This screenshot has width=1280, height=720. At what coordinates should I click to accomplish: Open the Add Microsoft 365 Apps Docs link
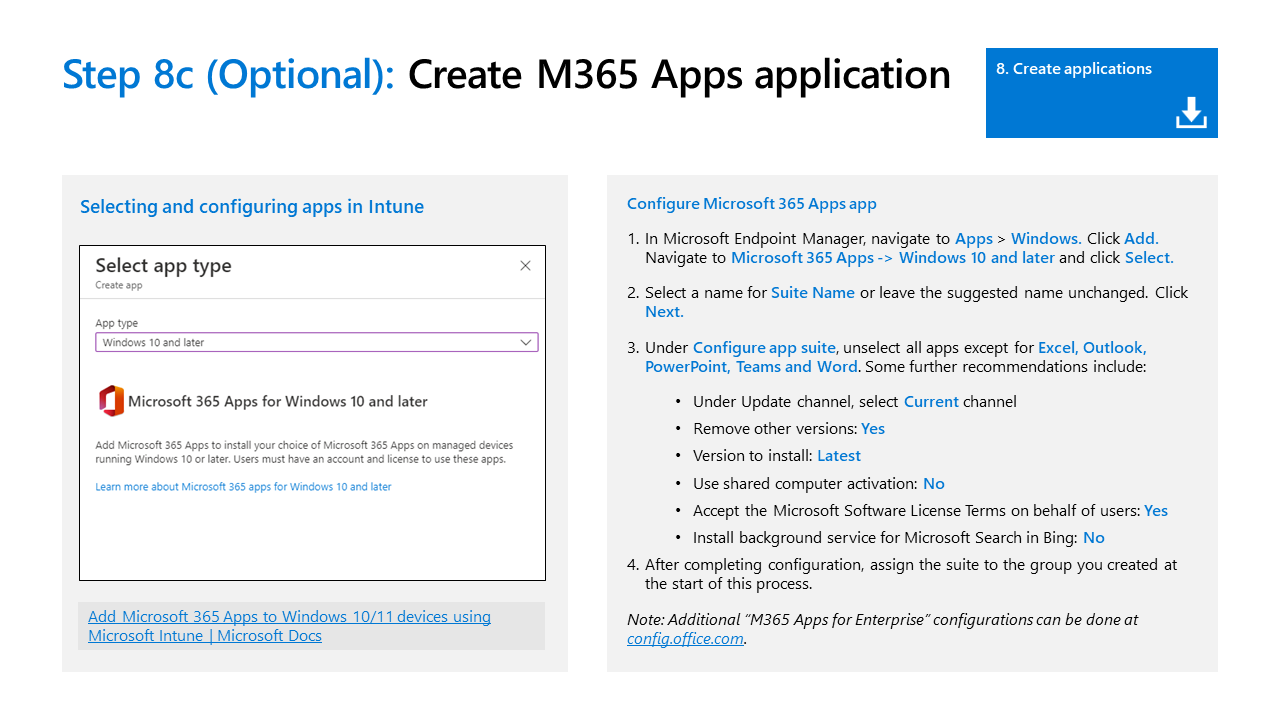pyautogui.click(x=289, y=626)
